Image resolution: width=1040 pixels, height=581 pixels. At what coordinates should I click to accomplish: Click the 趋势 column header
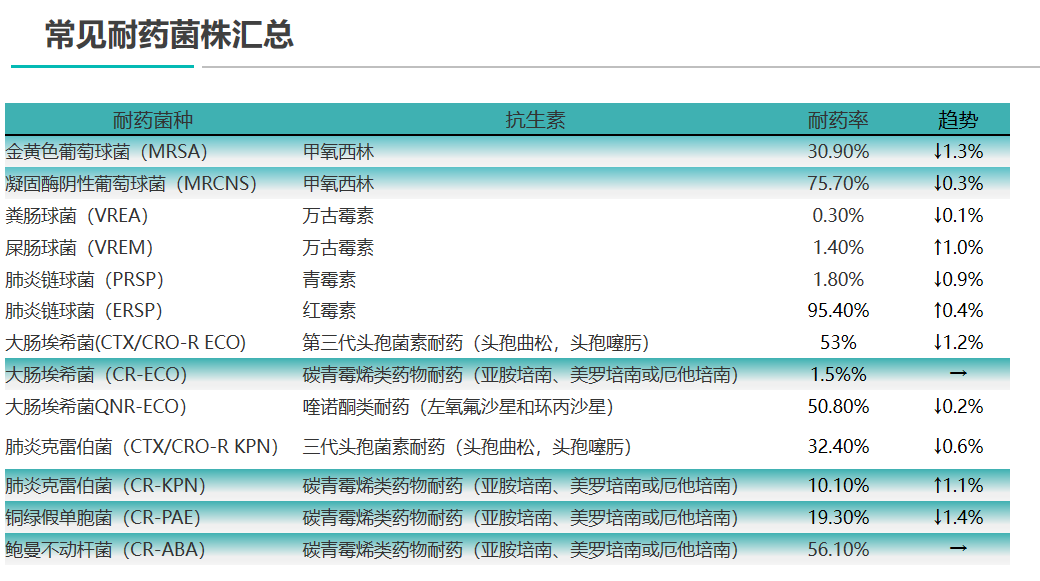click(x=957, y=120)
